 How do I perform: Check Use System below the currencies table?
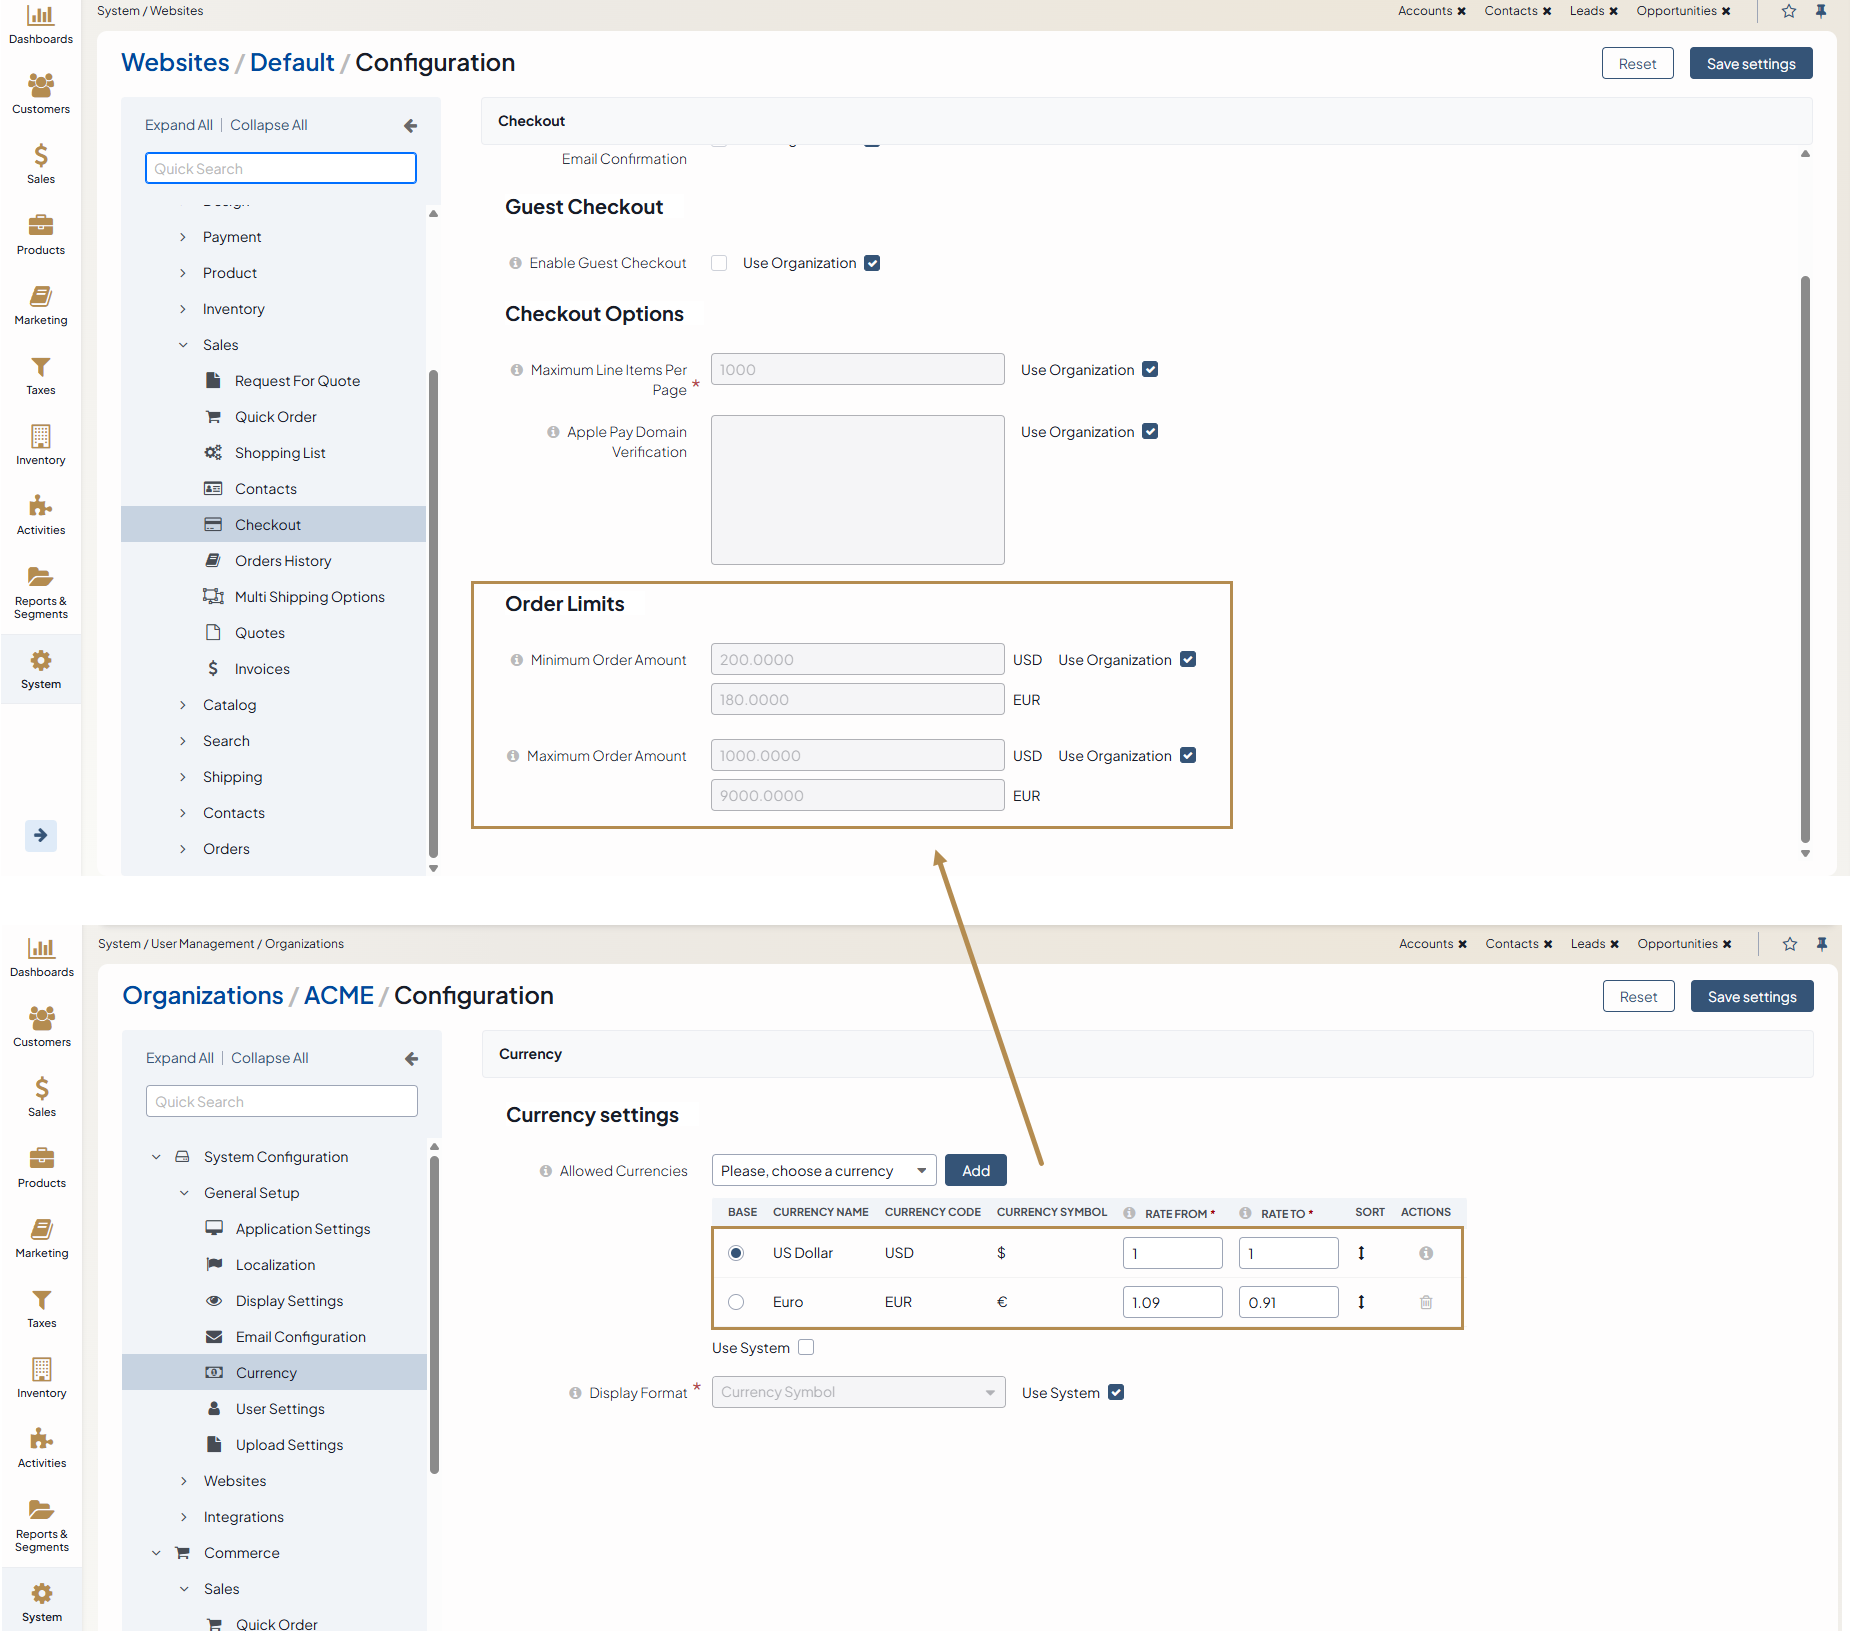click(806, 1347)
